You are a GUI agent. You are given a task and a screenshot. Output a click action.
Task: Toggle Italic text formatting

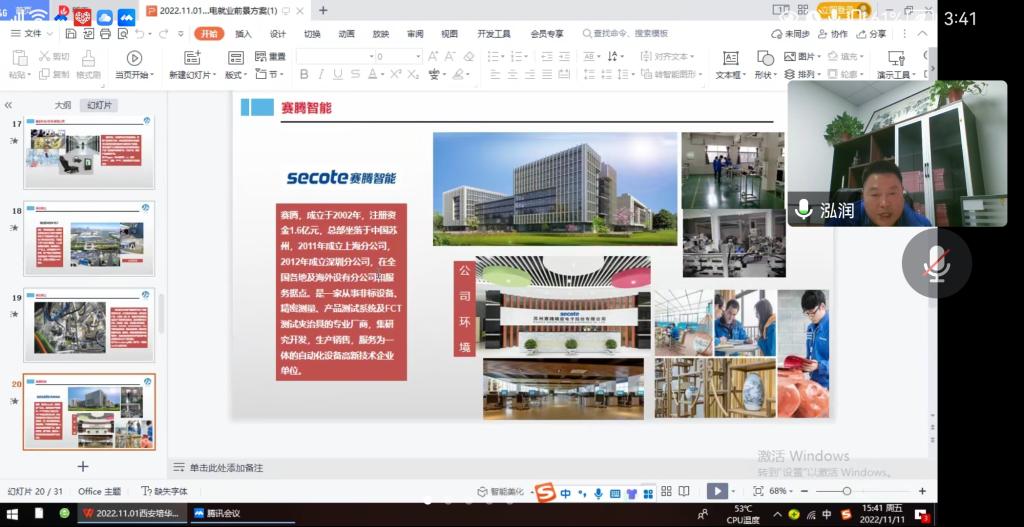point(321,75)
